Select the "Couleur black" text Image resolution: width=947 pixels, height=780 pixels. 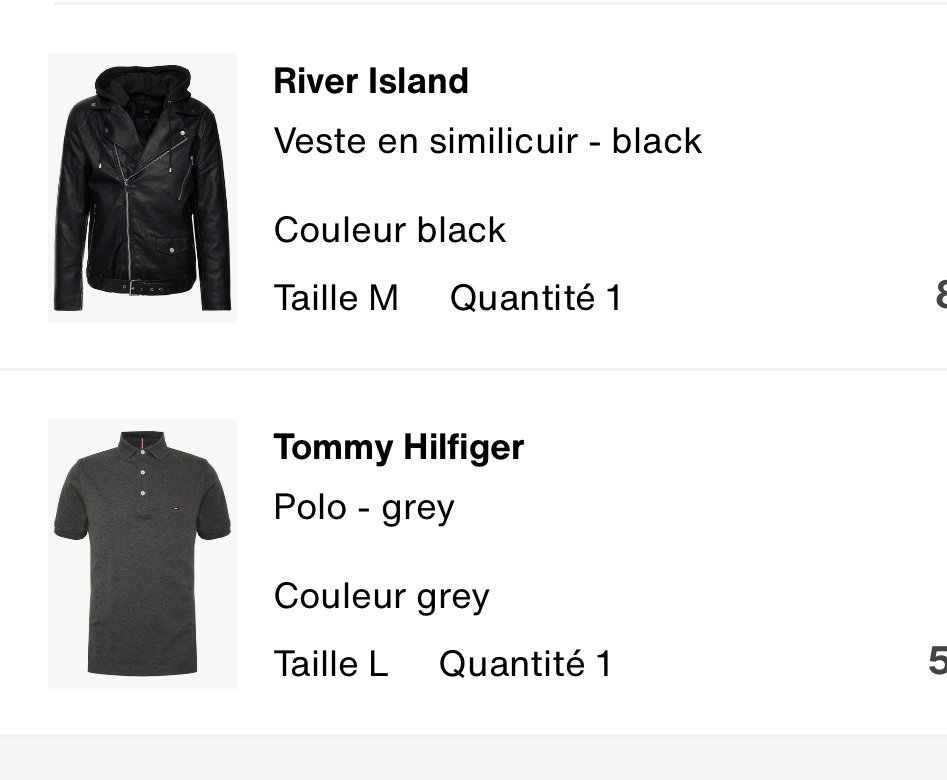point(390,230)
